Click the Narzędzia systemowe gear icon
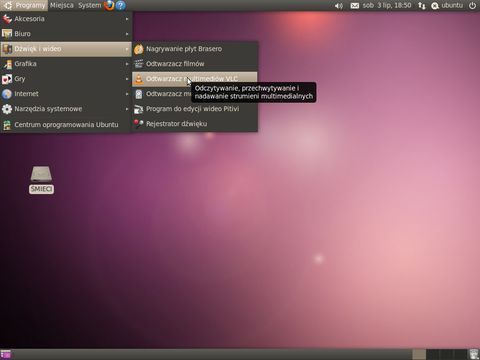 tap(7, 109)
